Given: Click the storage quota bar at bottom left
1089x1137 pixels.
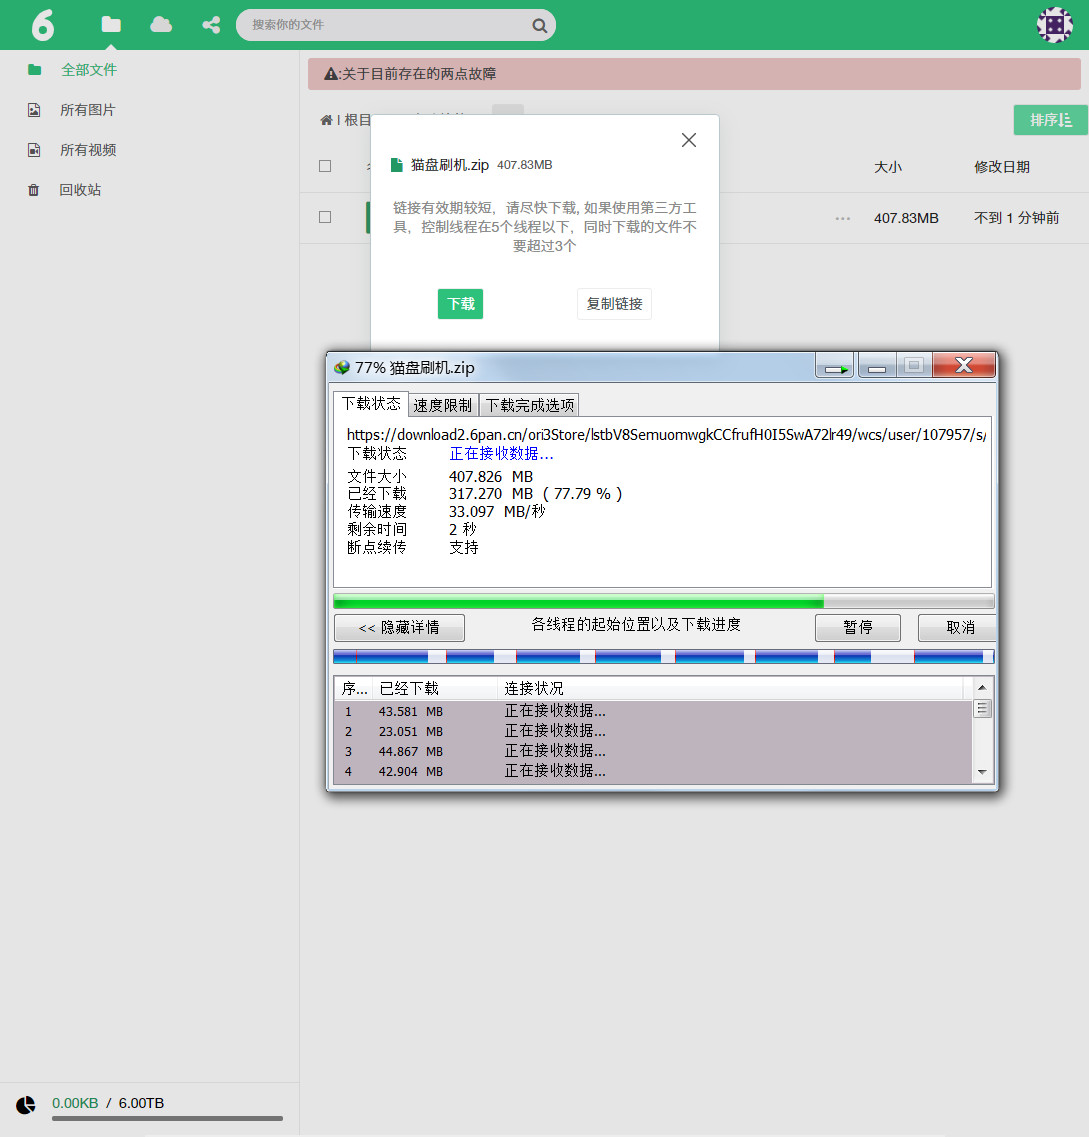Looking at the screenshot, I should pyautogui.click(x=167, y=1119).
